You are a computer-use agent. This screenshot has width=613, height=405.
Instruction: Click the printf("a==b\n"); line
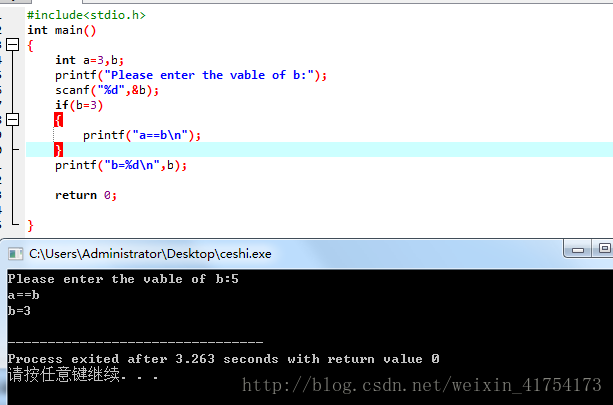[x=142, y=135]
